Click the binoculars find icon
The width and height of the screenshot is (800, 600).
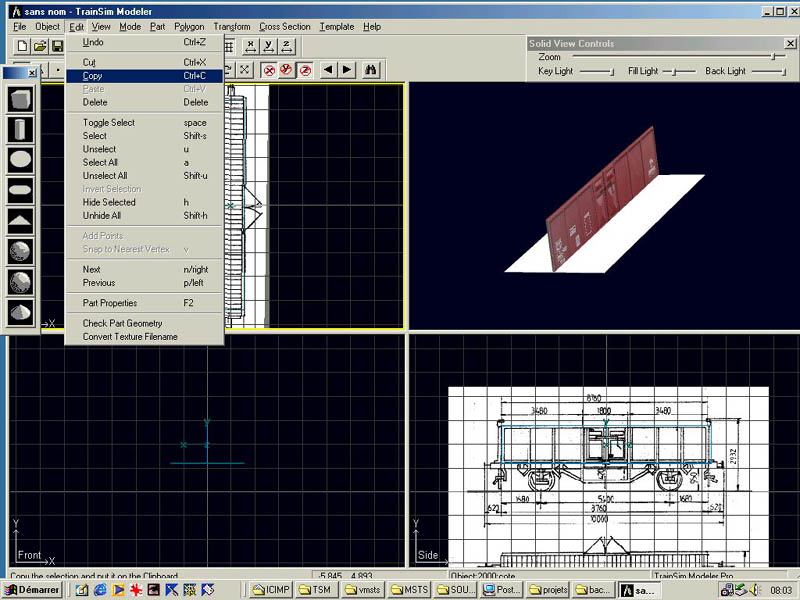click(371, 70)
